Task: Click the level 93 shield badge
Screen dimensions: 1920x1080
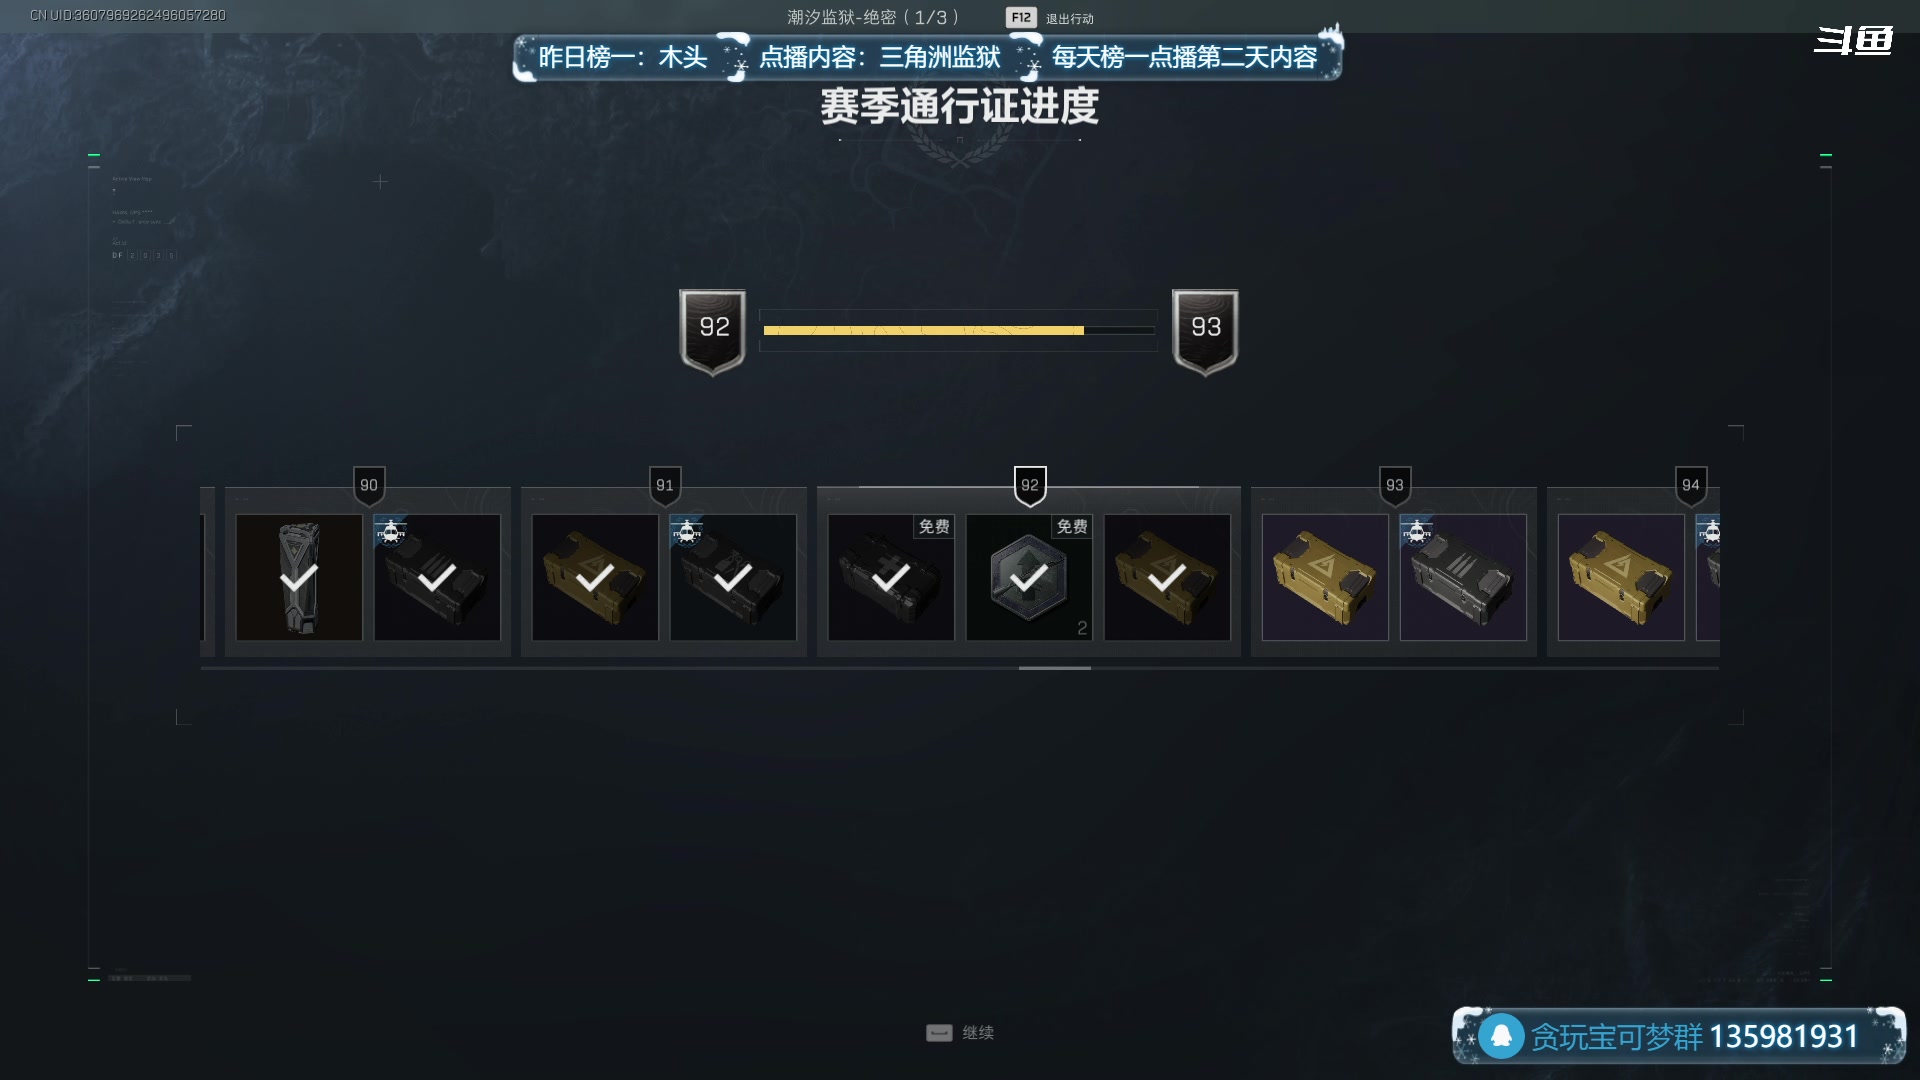Action: (x=1205, y=332)
